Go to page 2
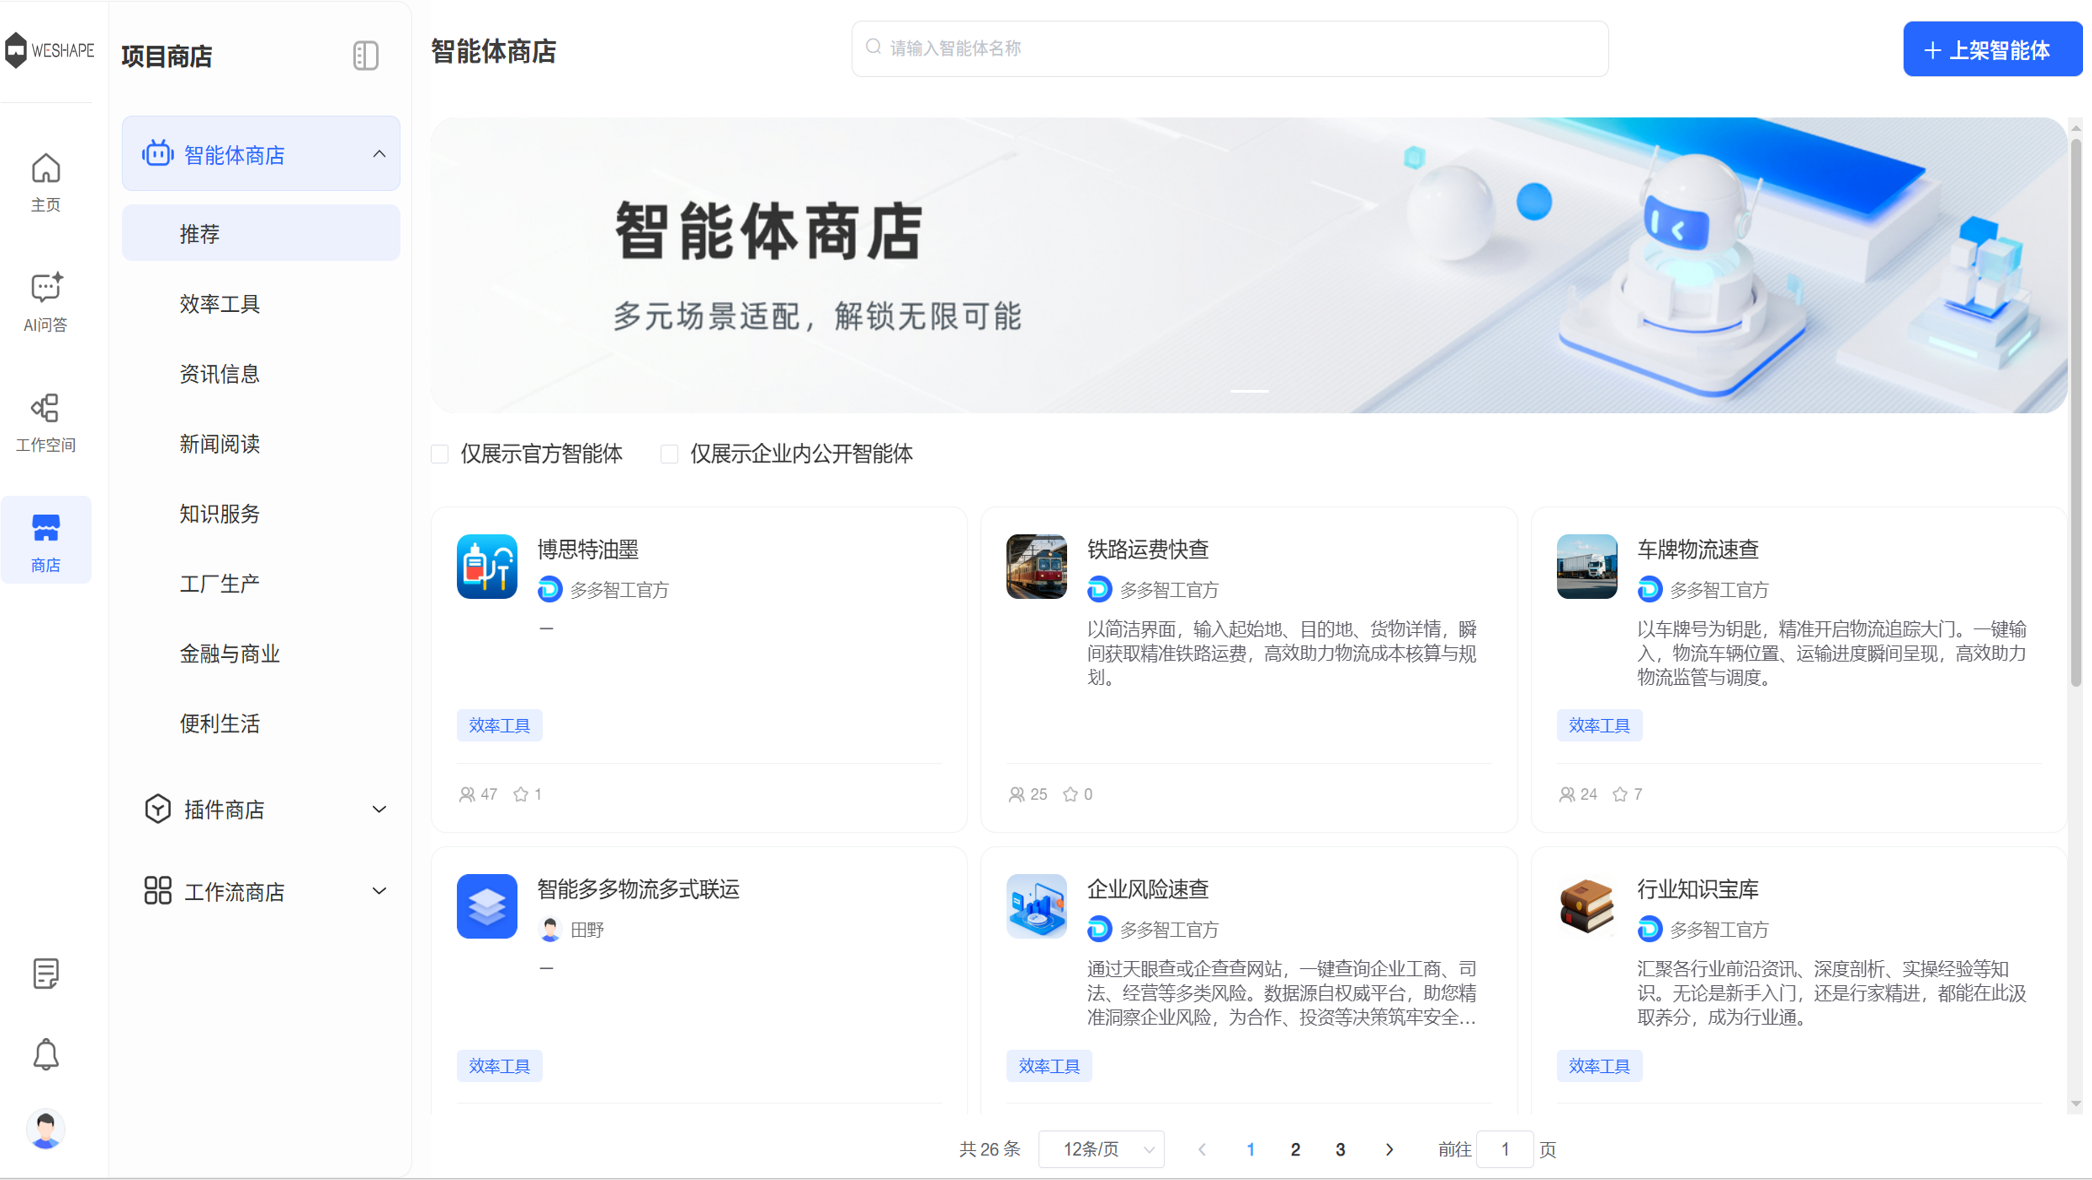The image size is (2092, 1180). click(x=1295, y=1149)
